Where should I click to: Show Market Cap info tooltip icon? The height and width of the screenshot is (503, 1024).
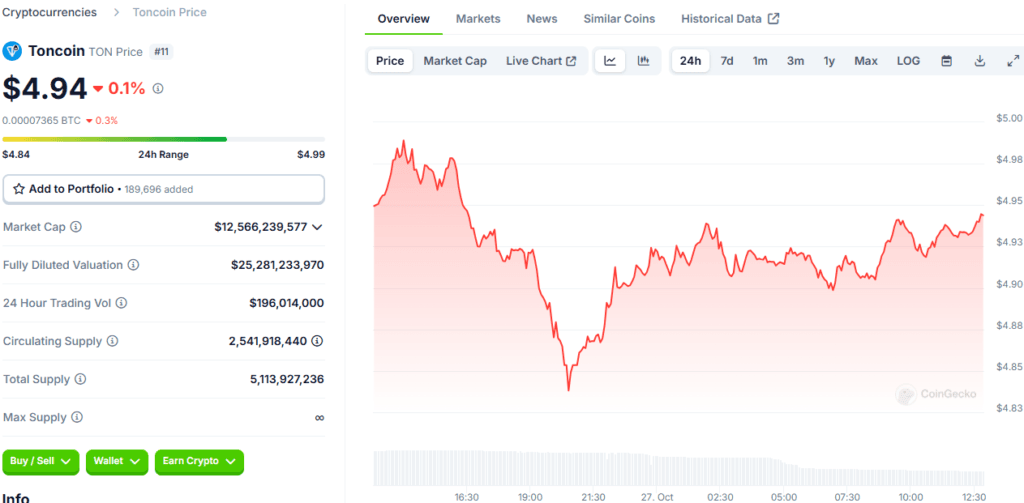(x=76, y=227)
